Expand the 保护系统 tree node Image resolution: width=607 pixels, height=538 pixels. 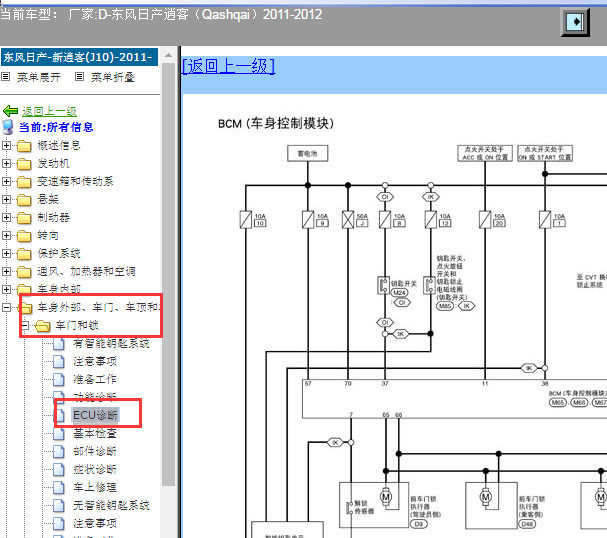[x=6, y=254]
